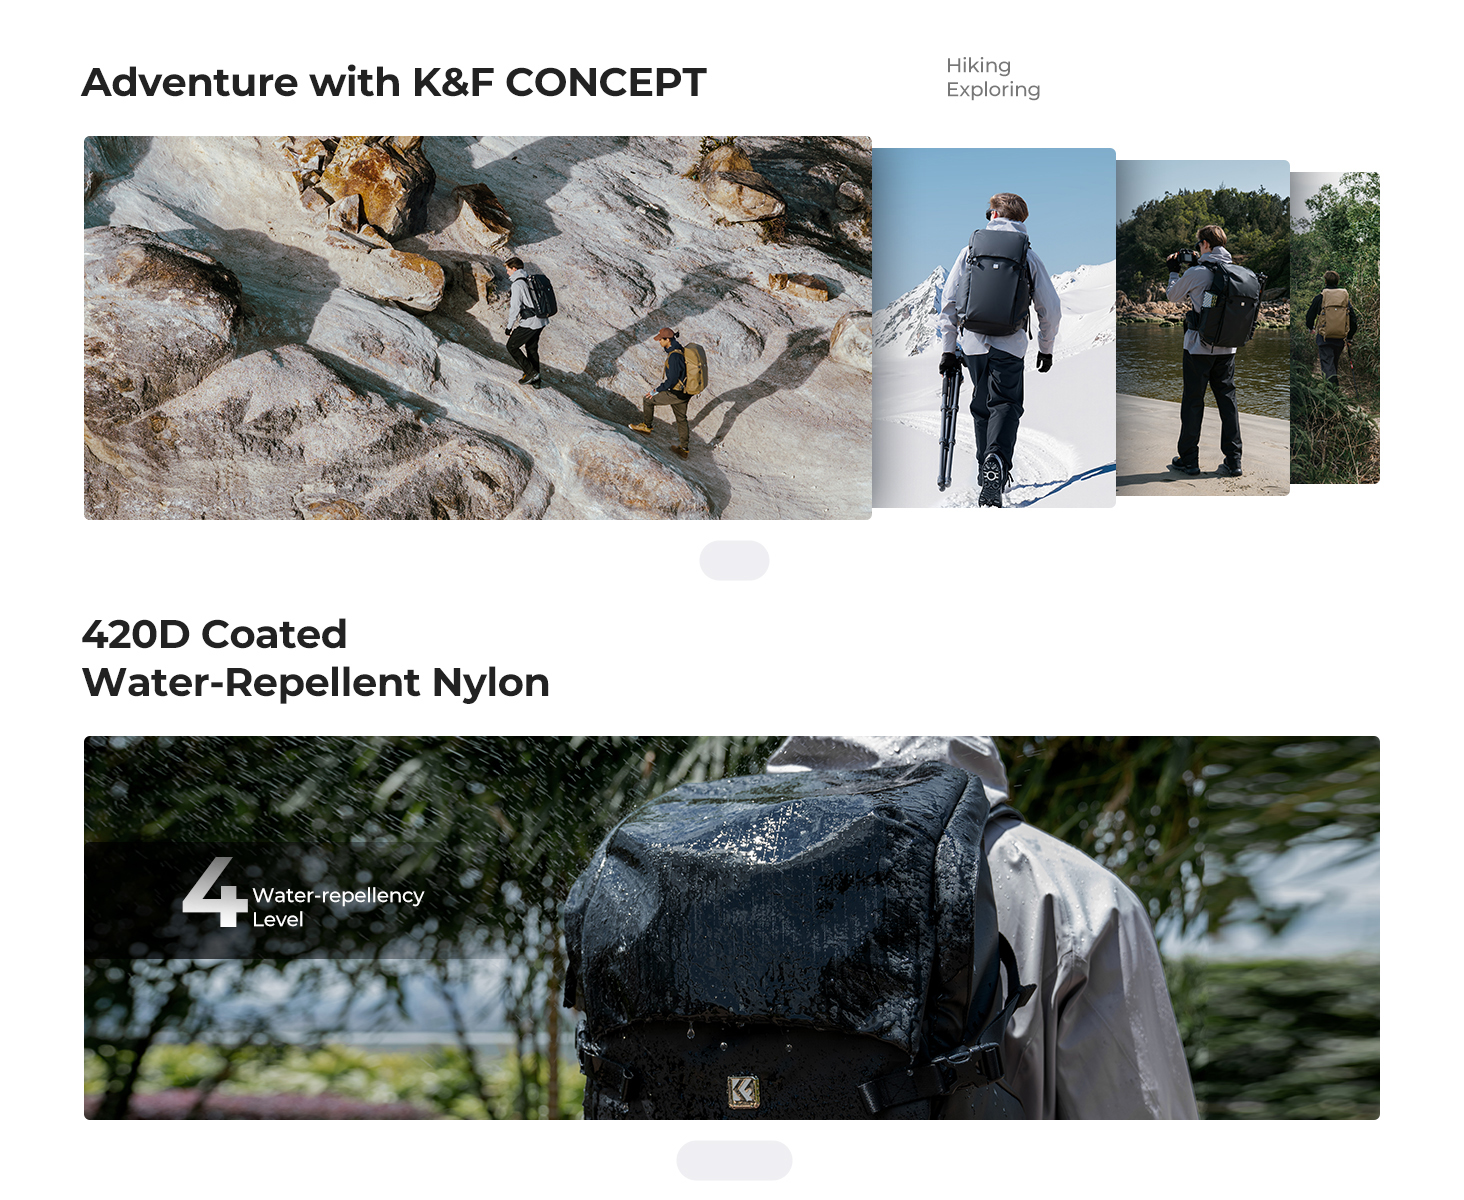Click the 'Water-repellency Level' label
Screen dimensions: 1464x1200
pyautogui.click(x=338, y=907)
